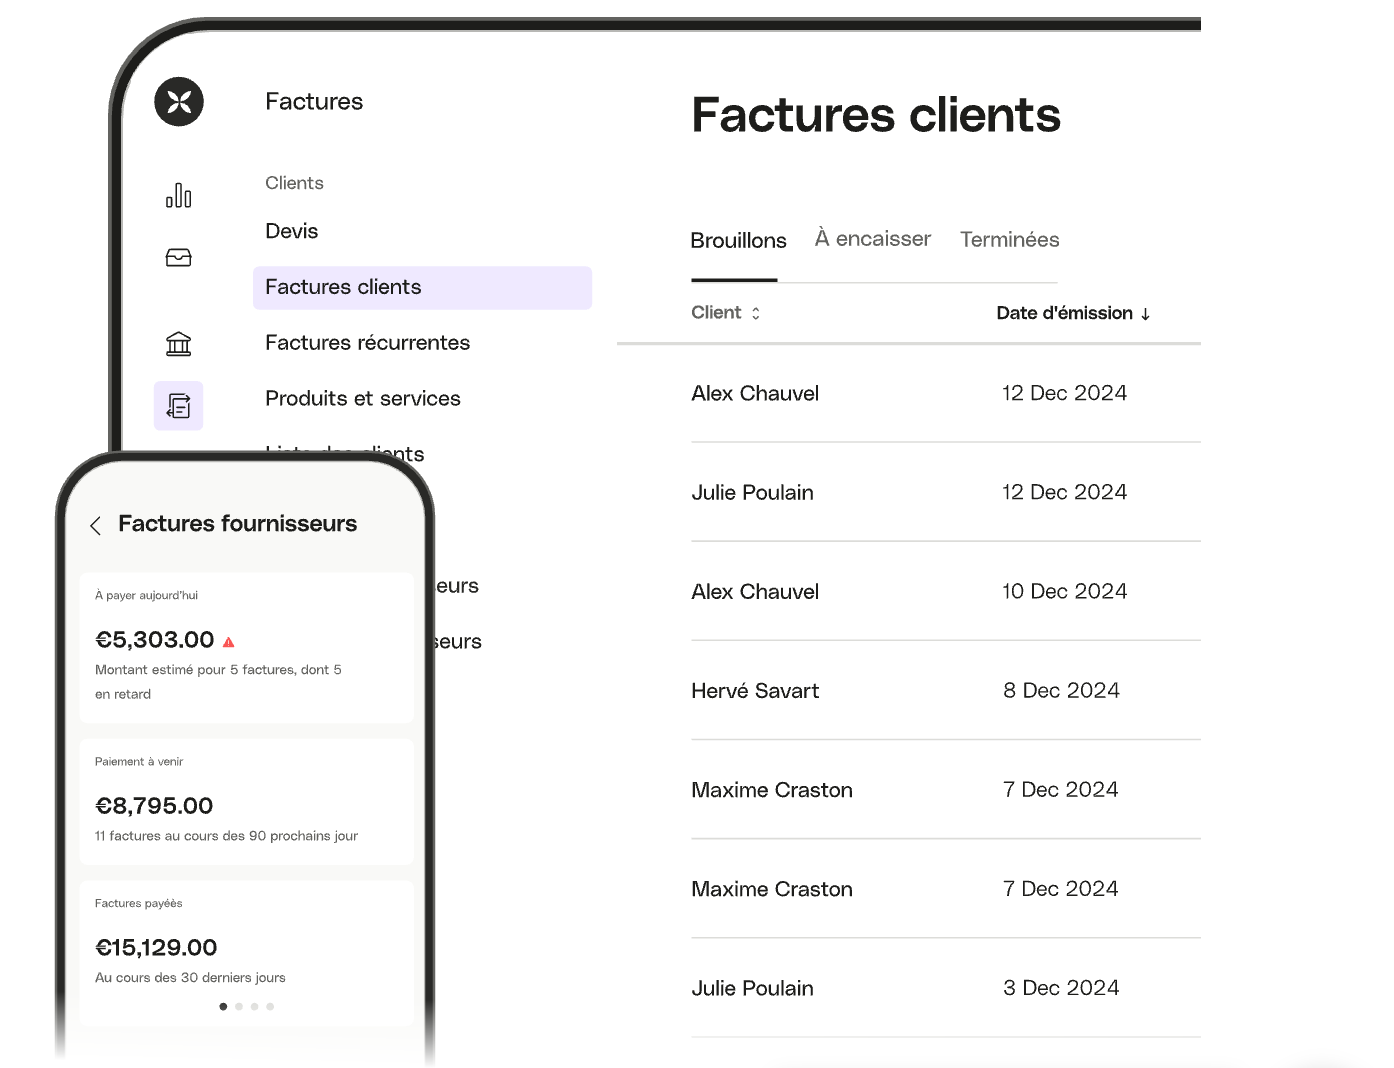This screenshot has height=1068, width=1394.
Task: Open Factures récurrentes menu item
Action: point(367,343)
